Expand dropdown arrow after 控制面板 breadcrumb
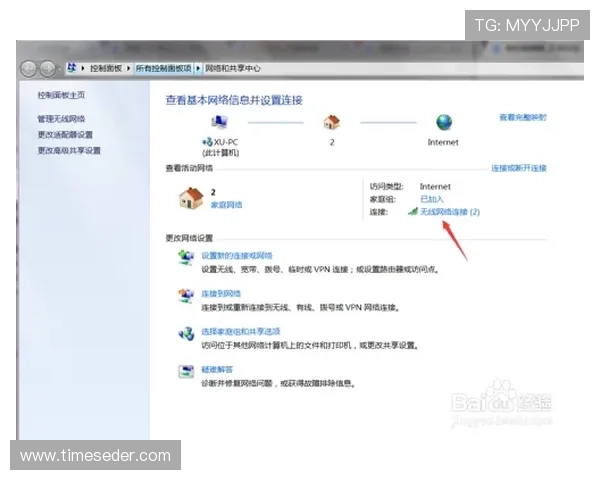 pos(128,68)
